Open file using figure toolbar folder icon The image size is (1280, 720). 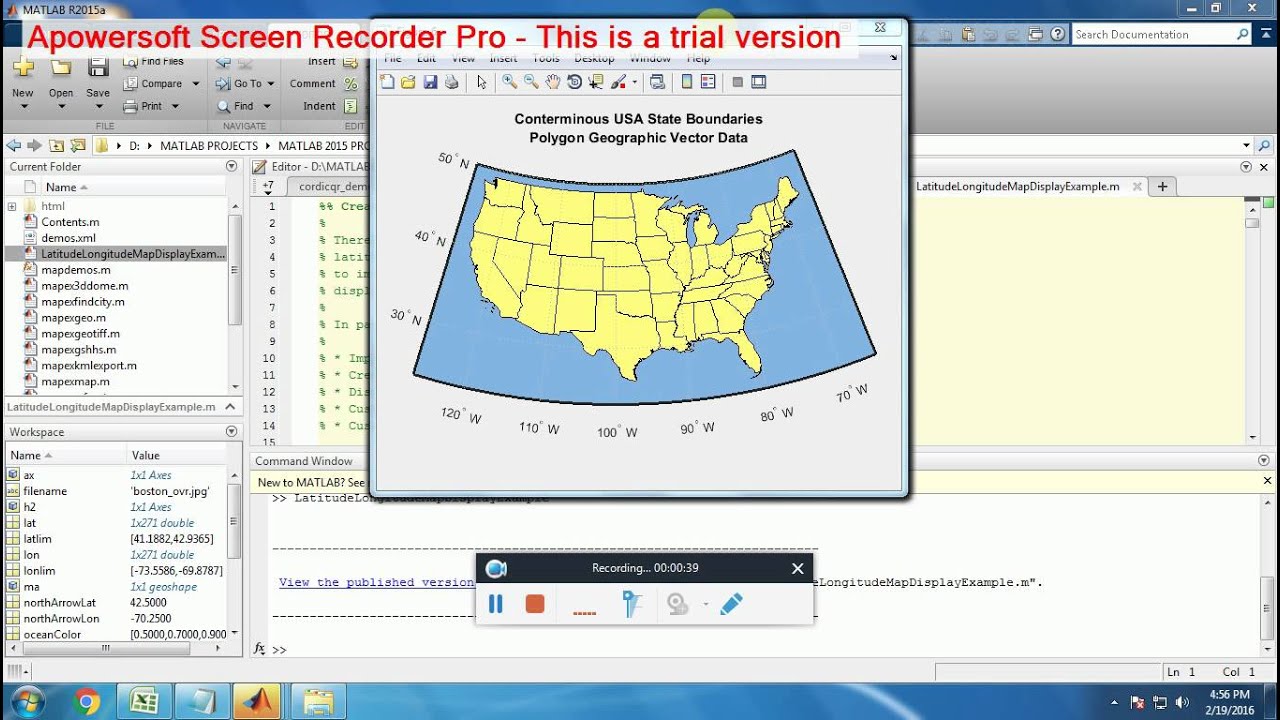408,82
